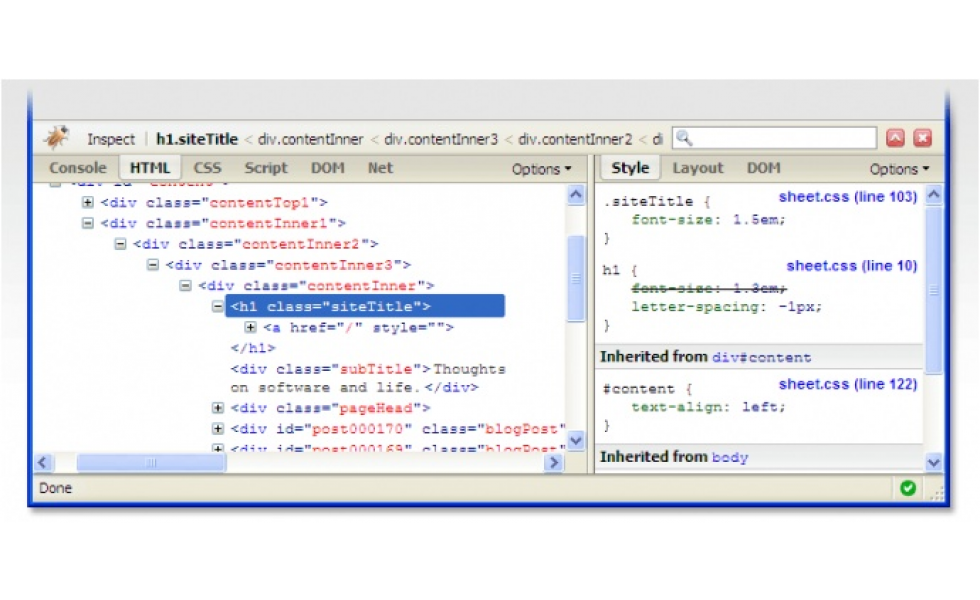
Task: Click the HTML panel vertical scrollbar thumb
Action: point(576,278)
